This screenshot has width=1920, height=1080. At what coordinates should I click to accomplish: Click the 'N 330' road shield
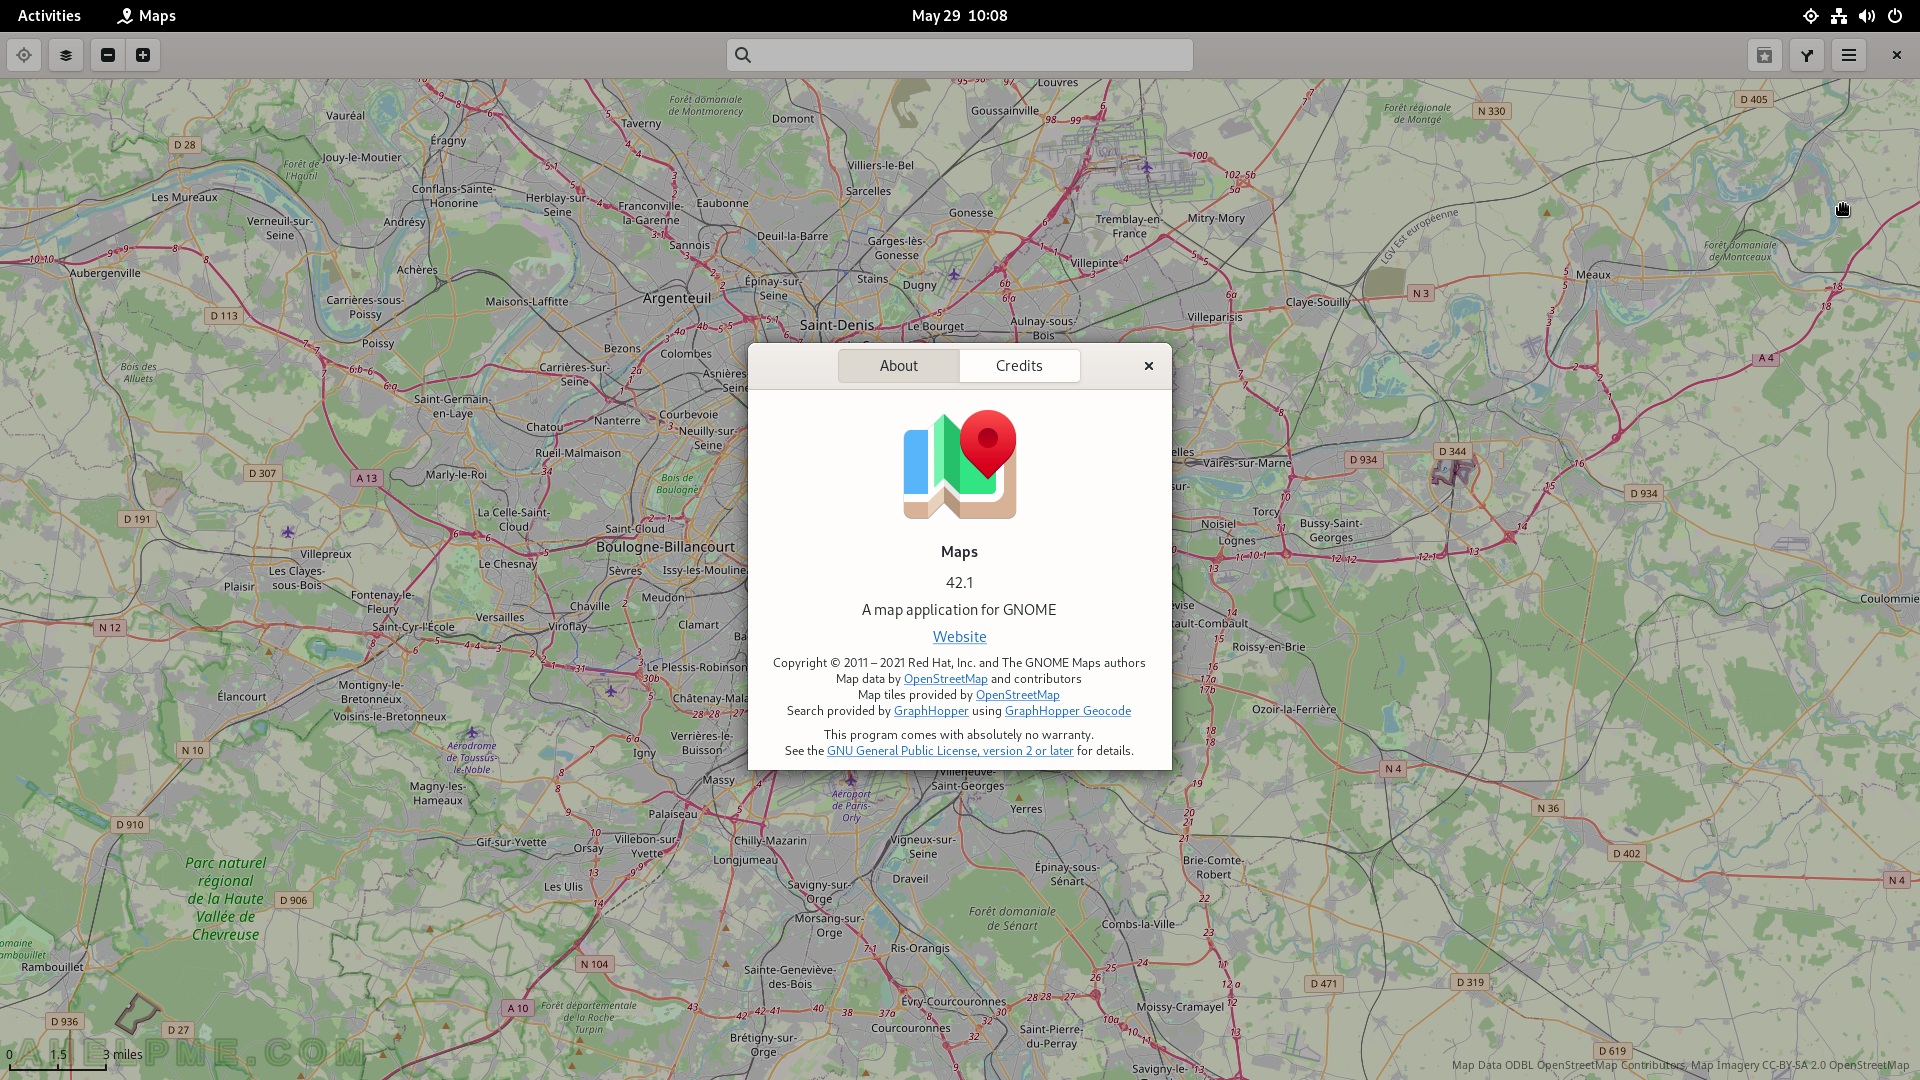point(1491,111)
